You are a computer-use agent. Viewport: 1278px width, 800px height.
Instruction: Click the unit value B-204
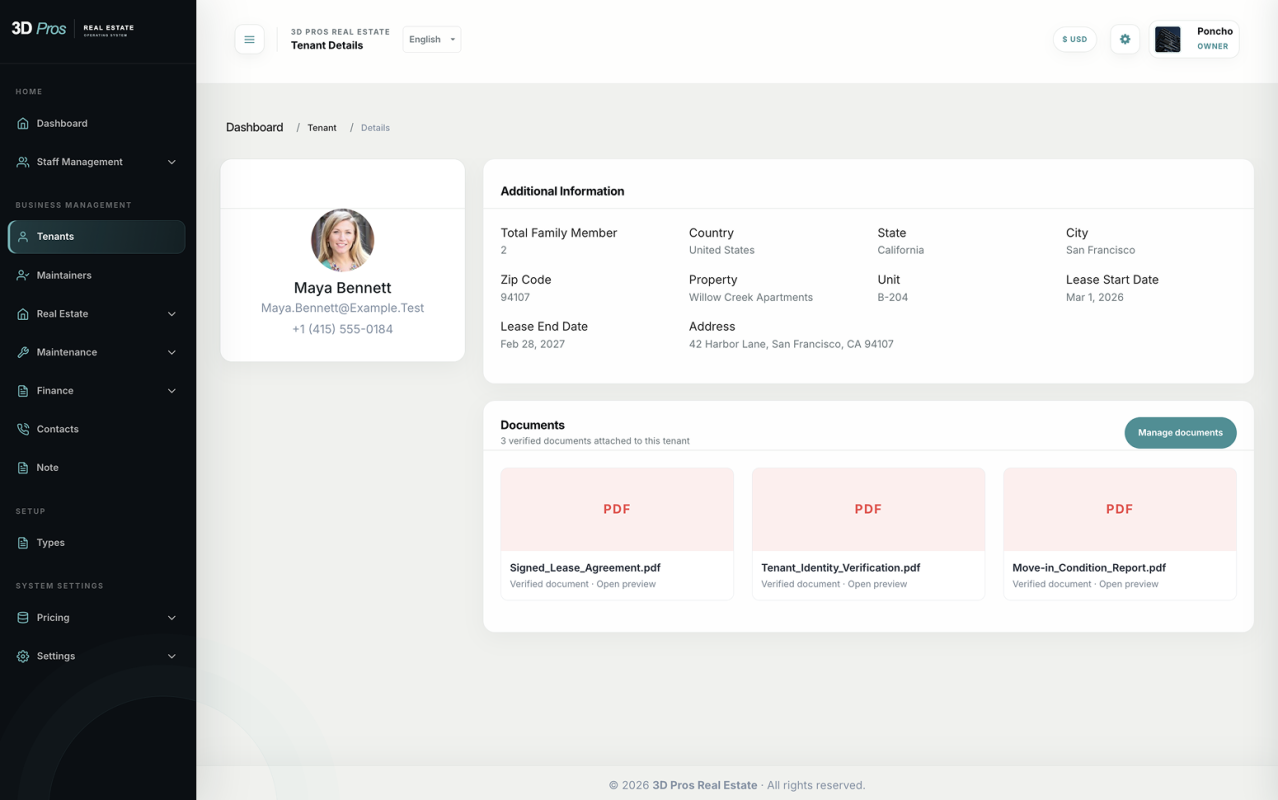[893, 297]
